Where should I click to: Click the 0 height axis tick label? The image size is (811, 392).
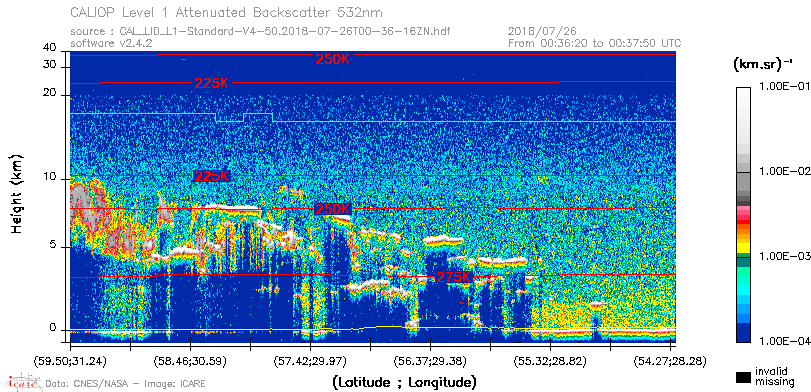(53, 327)
